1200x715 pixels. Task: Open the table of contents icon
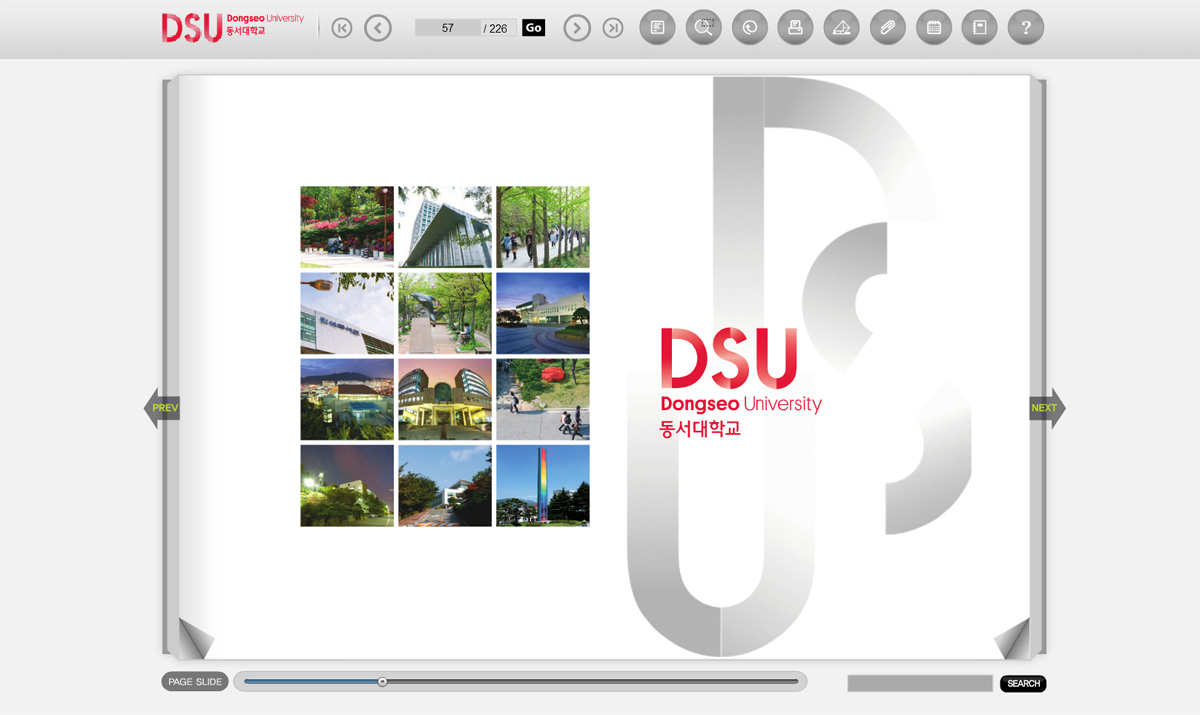(x=657, y=28)
